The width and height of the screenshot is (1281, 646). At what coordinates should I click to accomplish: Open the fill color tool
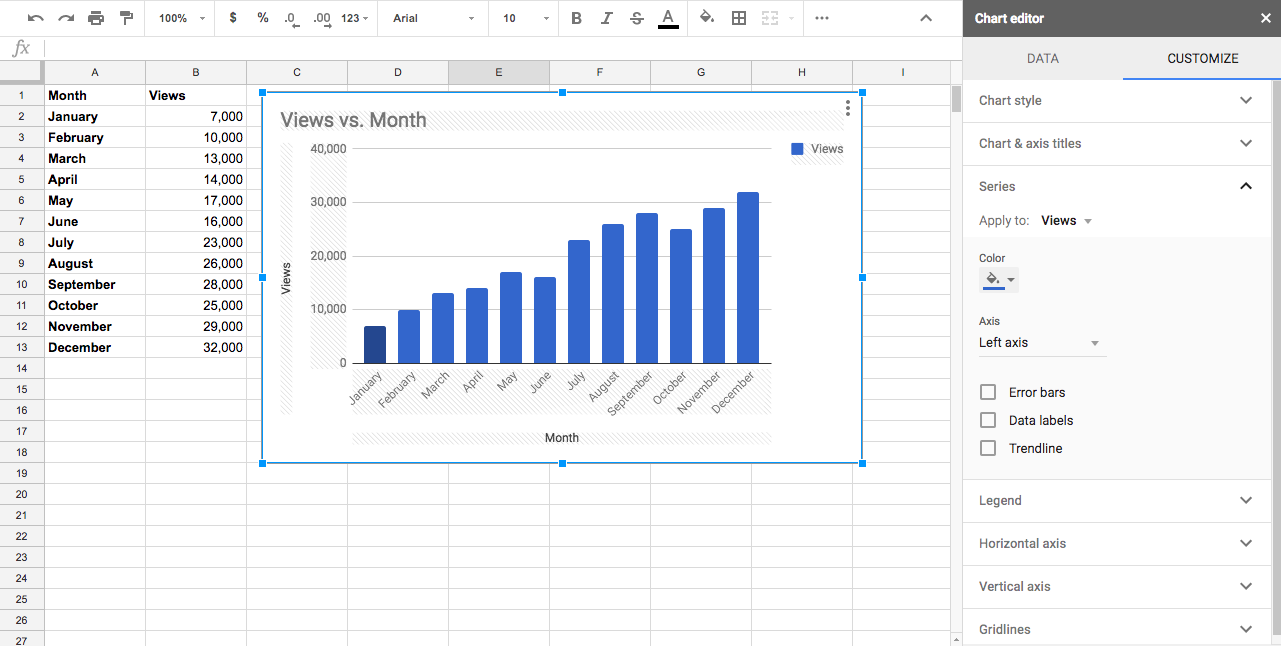click(704, 18)
